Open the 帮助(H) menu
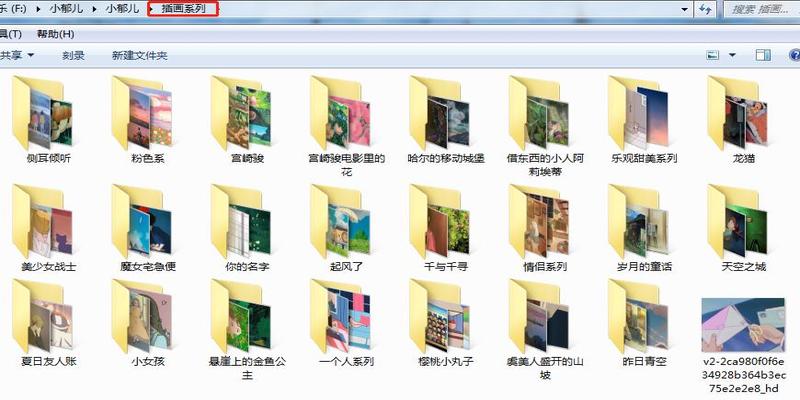The height and width of the screenshot is (400, 800). [56, 34]
